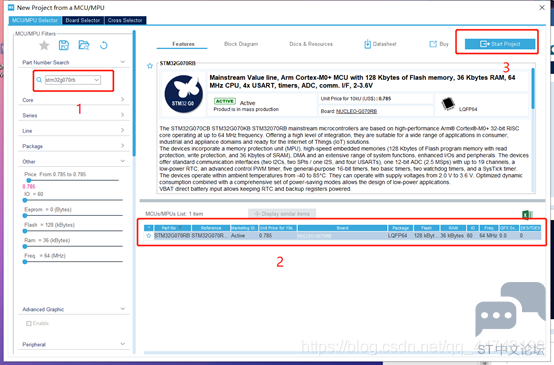Sort by Unit Price for 10k column
The height and width of the screenshot is (365, 554).
tap(278, 228)
